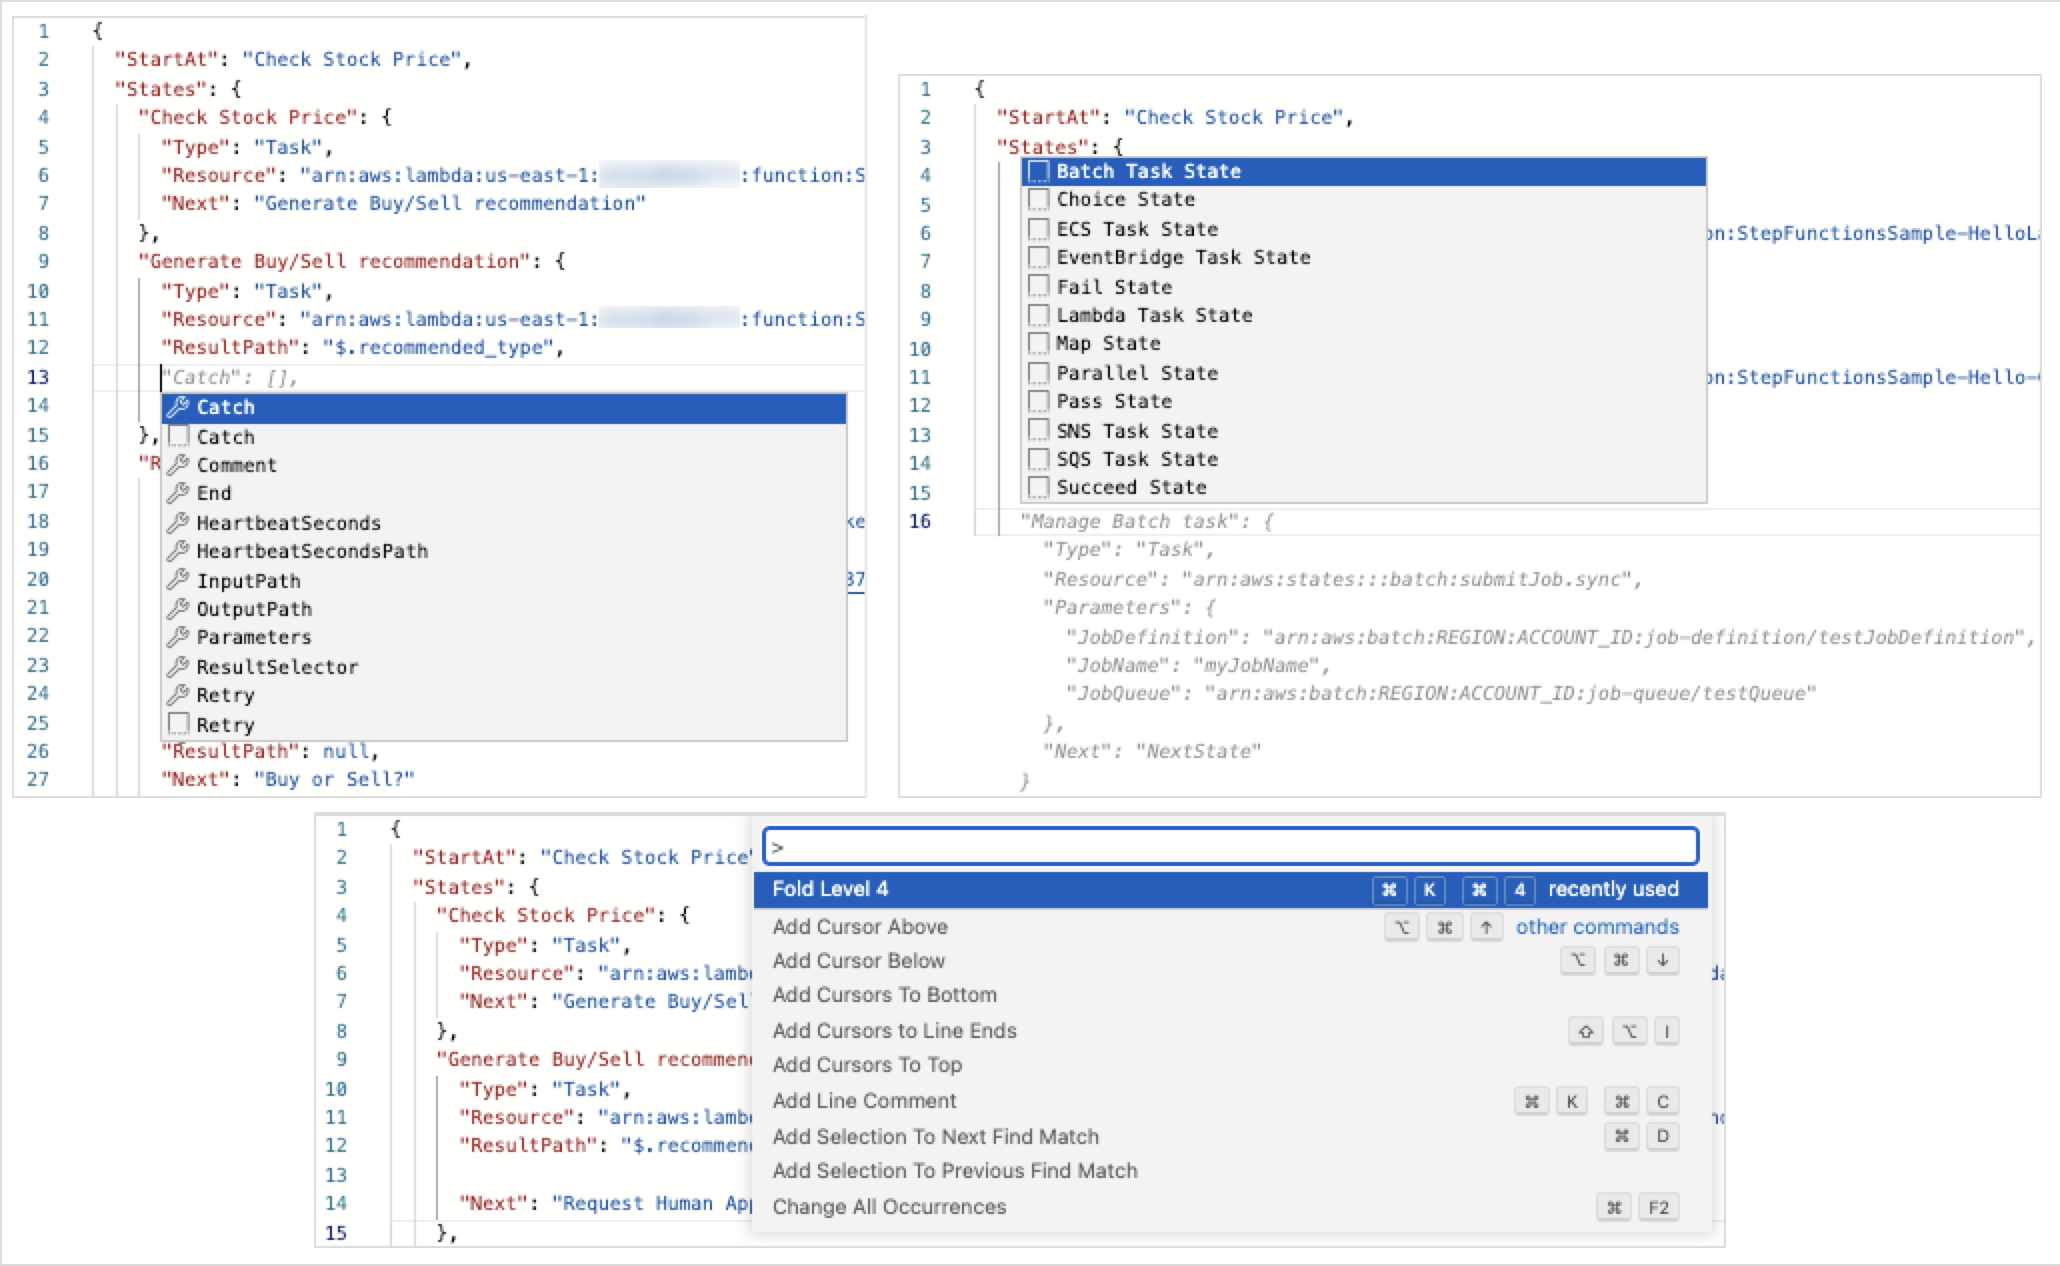Viewport: 2060px width, 1266px height.
Task: Click line number 13 in top-left editor
Action: point(38,377)
